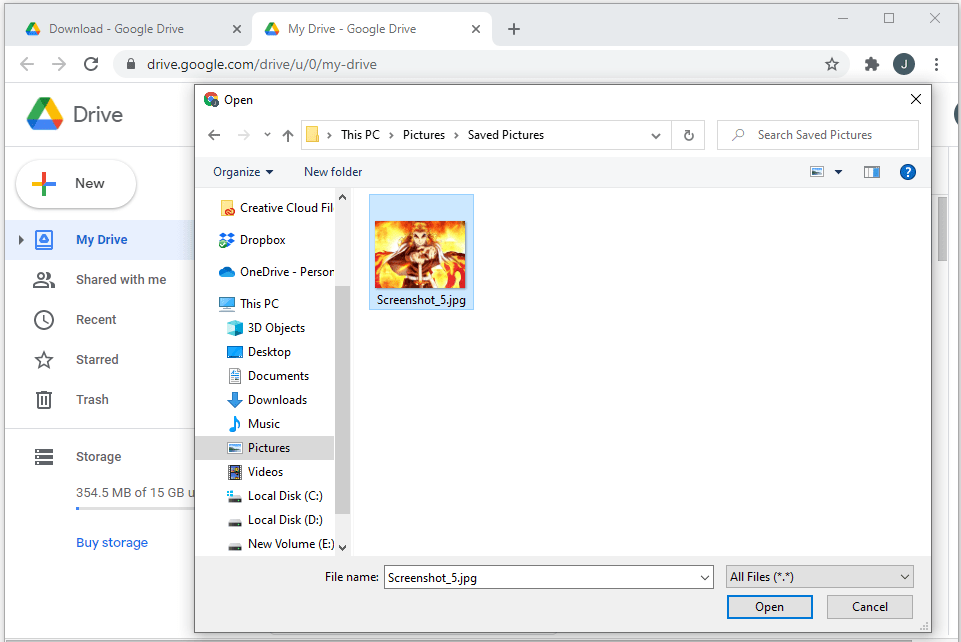Close the Open dialog

click(916, 99)
